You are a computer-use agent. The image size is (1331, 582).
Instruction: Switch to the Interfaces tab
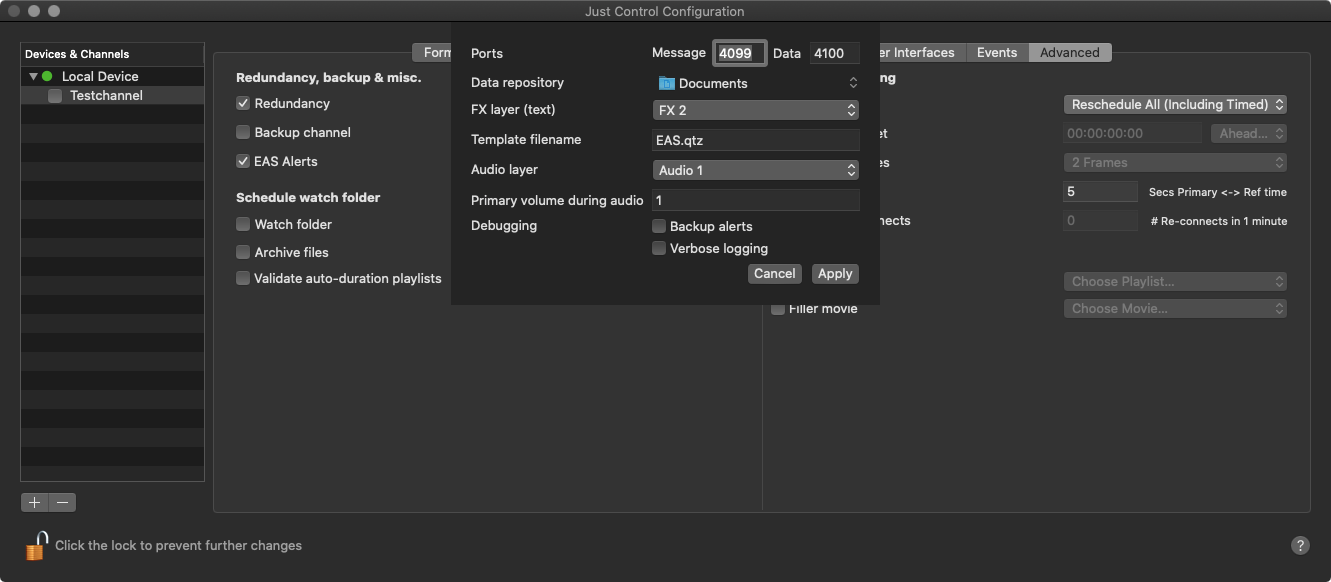point(923,52)
